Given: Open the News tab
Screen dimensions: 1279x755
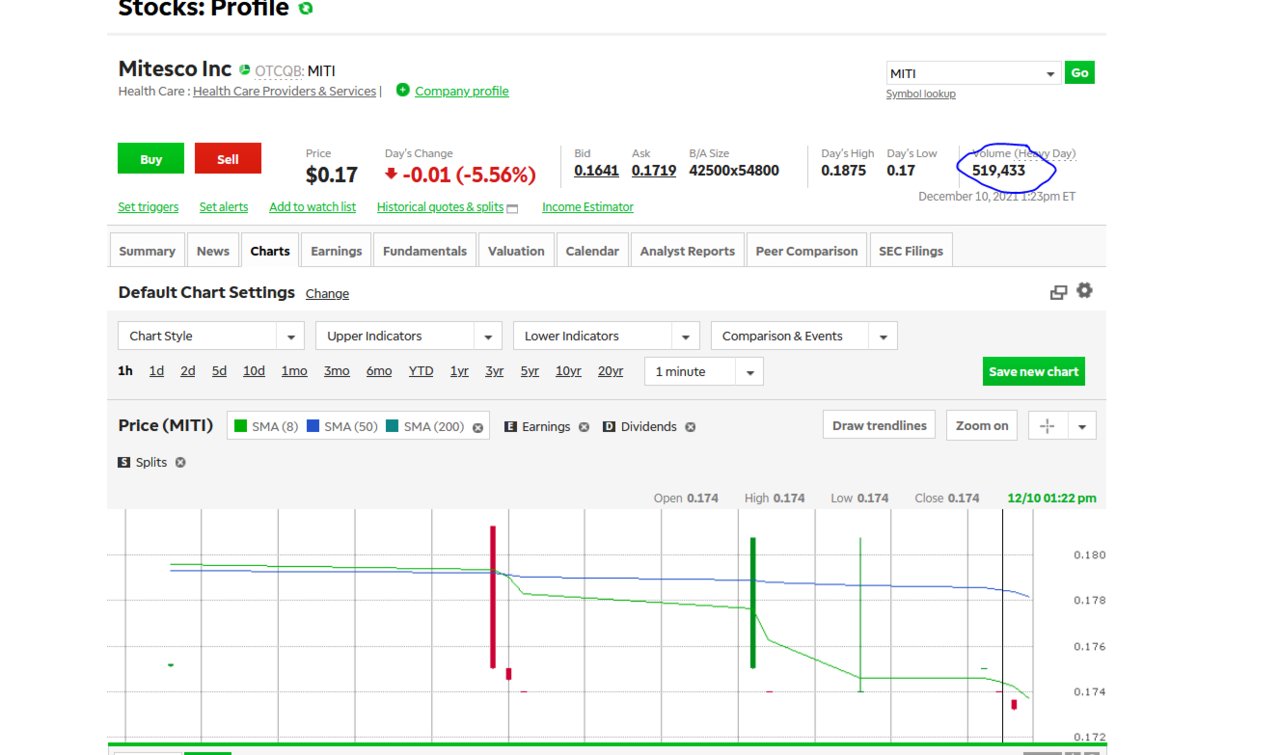Looking at the screenshot, I should (213, 251).
